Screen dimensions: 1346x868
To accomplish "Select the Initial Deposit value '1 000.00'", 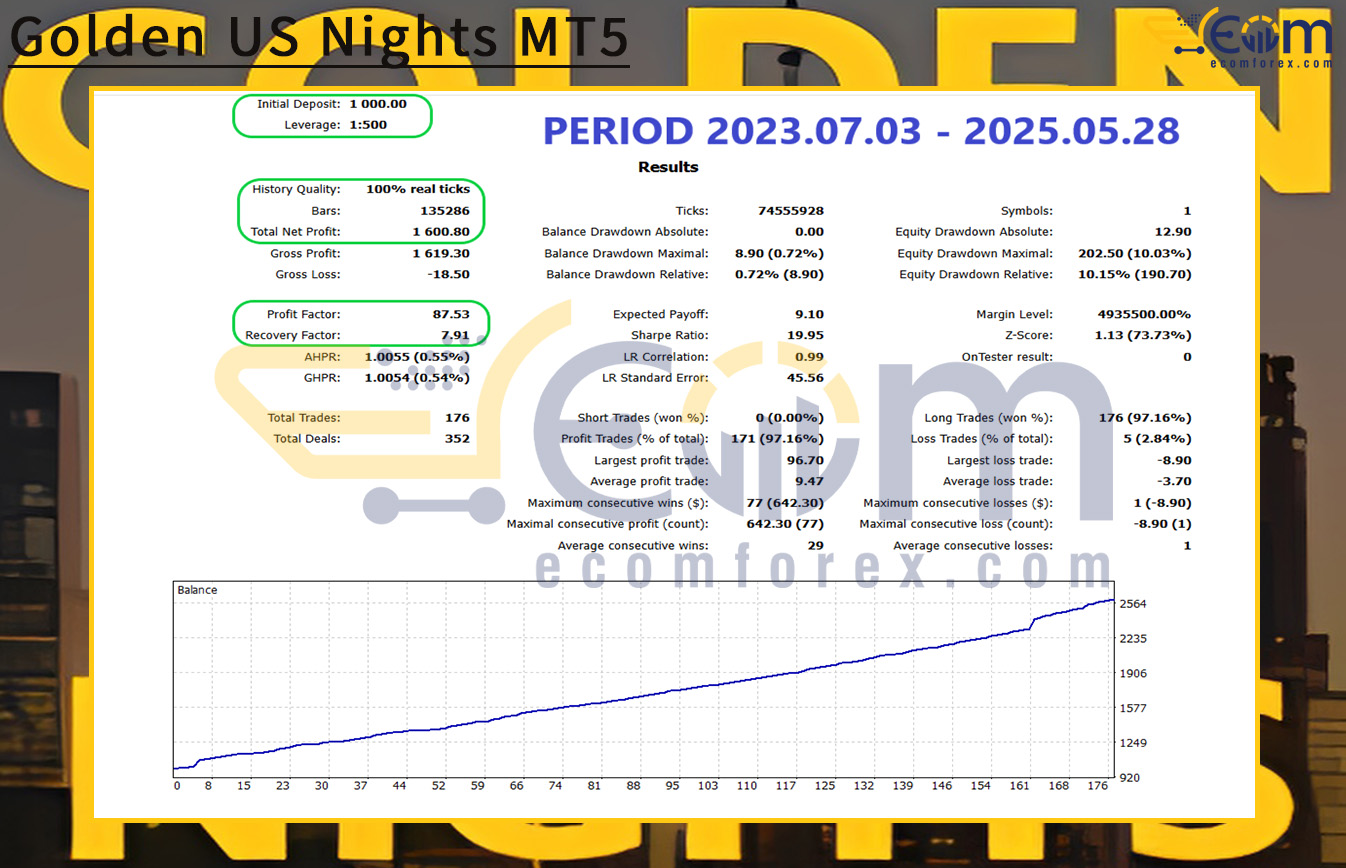I will pyautogui.click(x=378, y=104).
